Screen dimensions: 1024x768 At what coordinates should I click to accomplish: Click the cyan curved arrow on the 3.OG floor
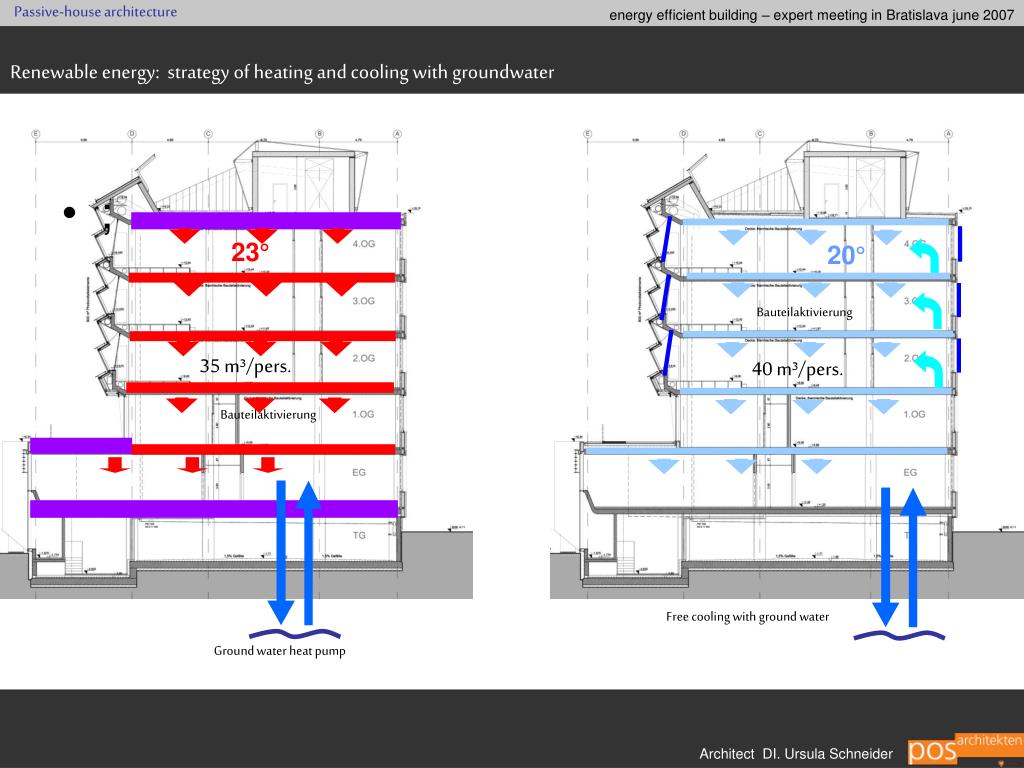(928, 311)
